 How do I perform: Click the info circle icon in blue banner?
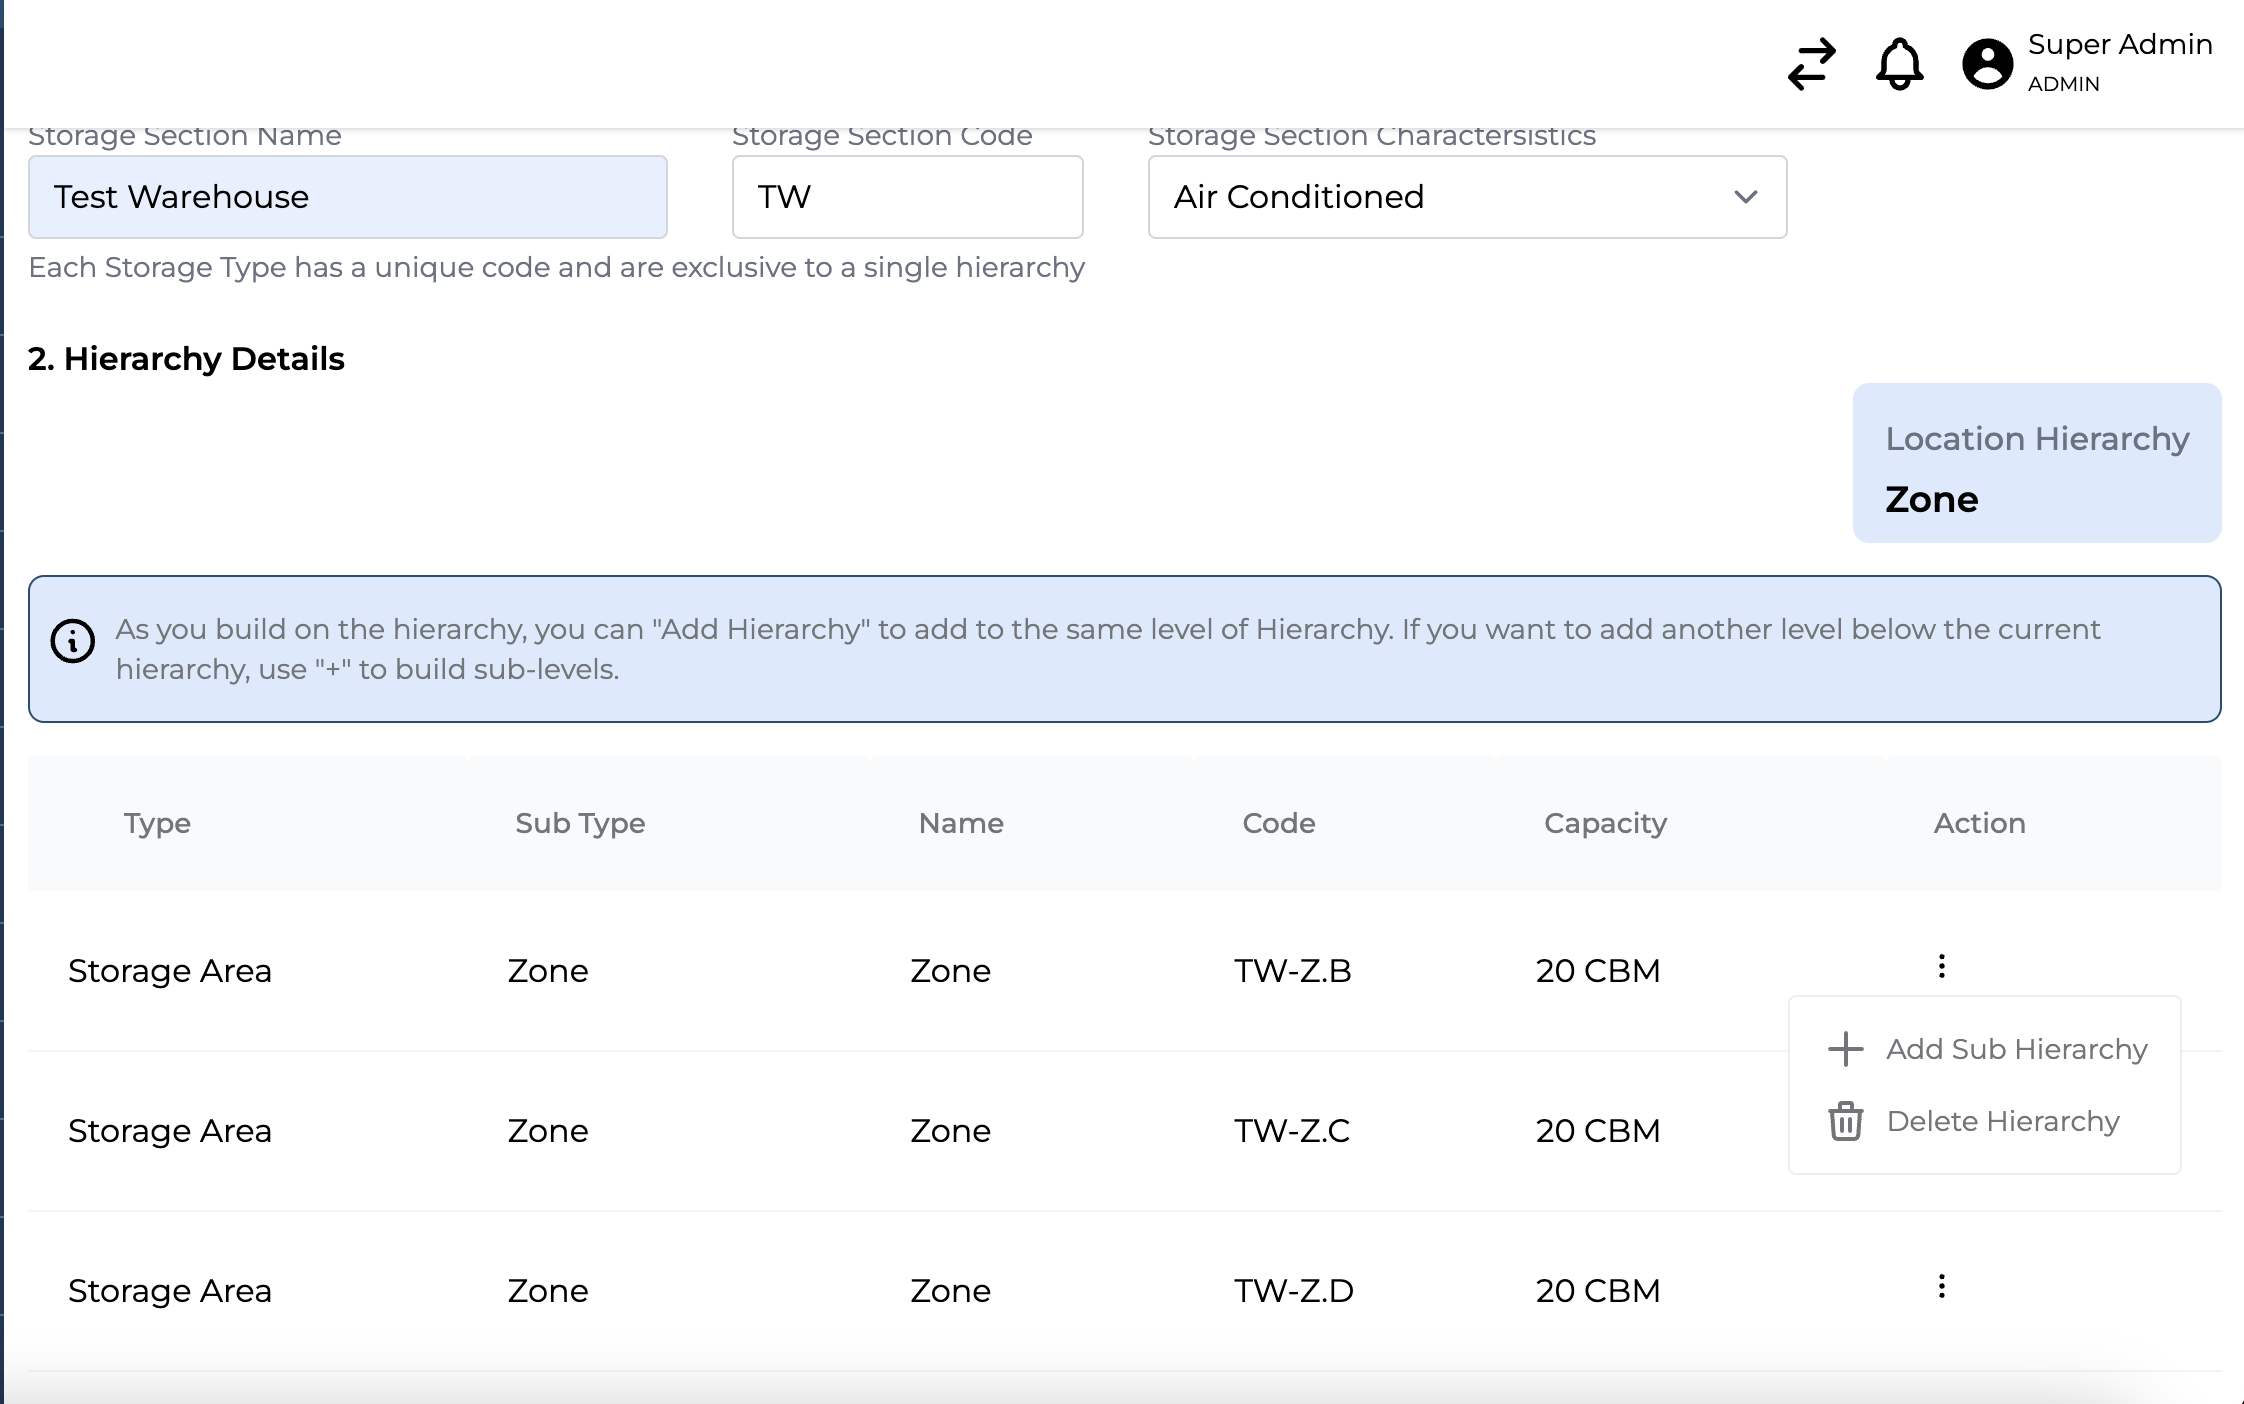(x=73, y=642)
